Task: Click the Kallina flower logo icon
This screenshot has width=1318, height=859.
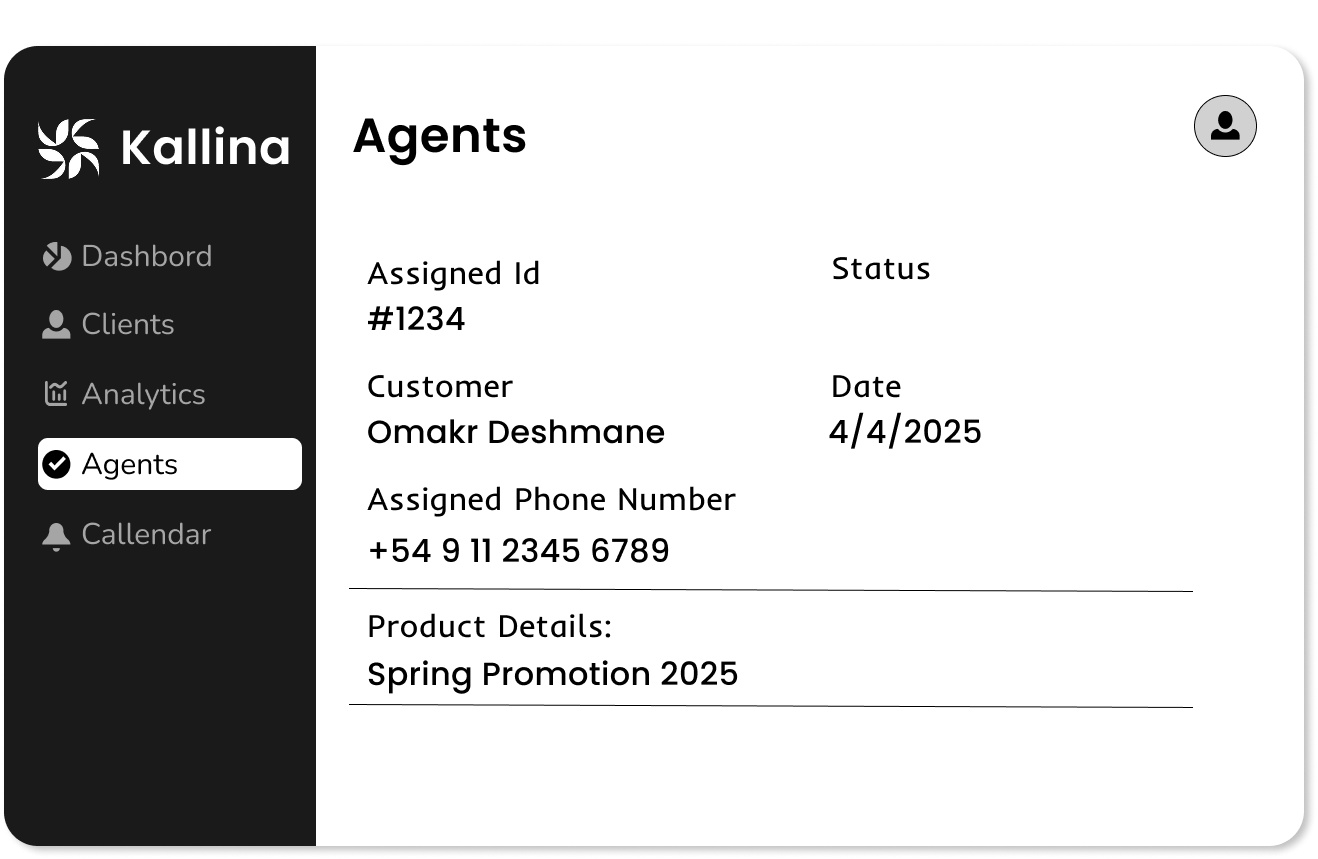Action: 67,146
